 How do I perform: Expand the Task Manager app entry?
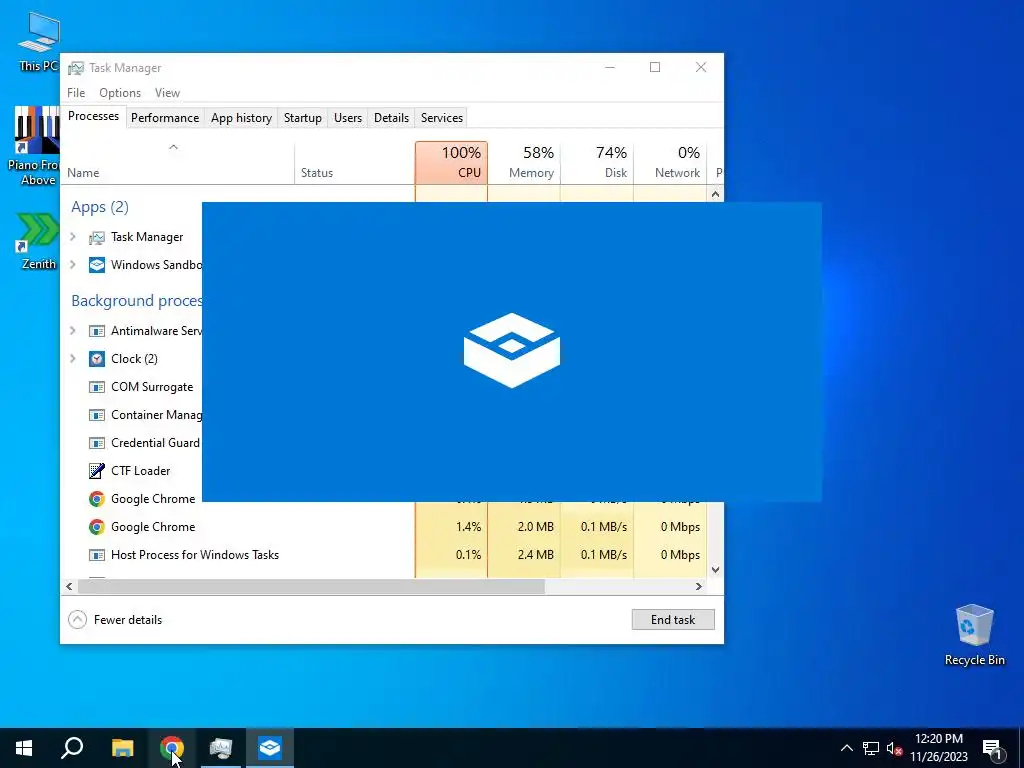(73, 237)
